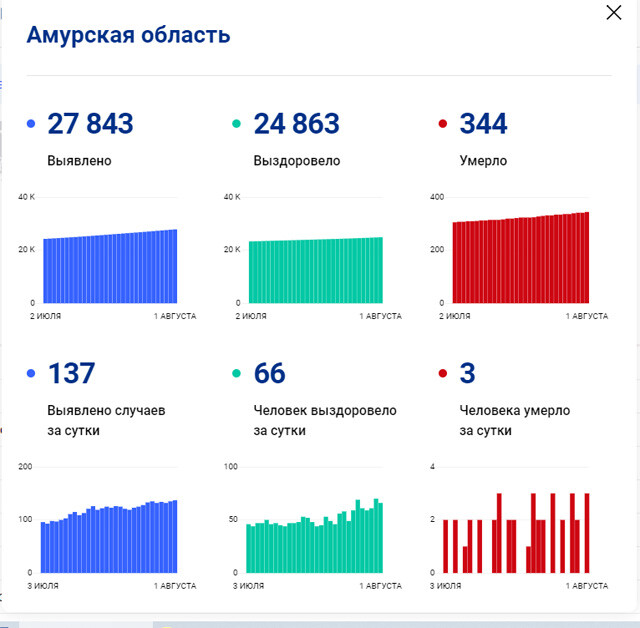Click the Амурская область heading
The width and height of the screenshot is (640, 628).
[x=129, y=35]
